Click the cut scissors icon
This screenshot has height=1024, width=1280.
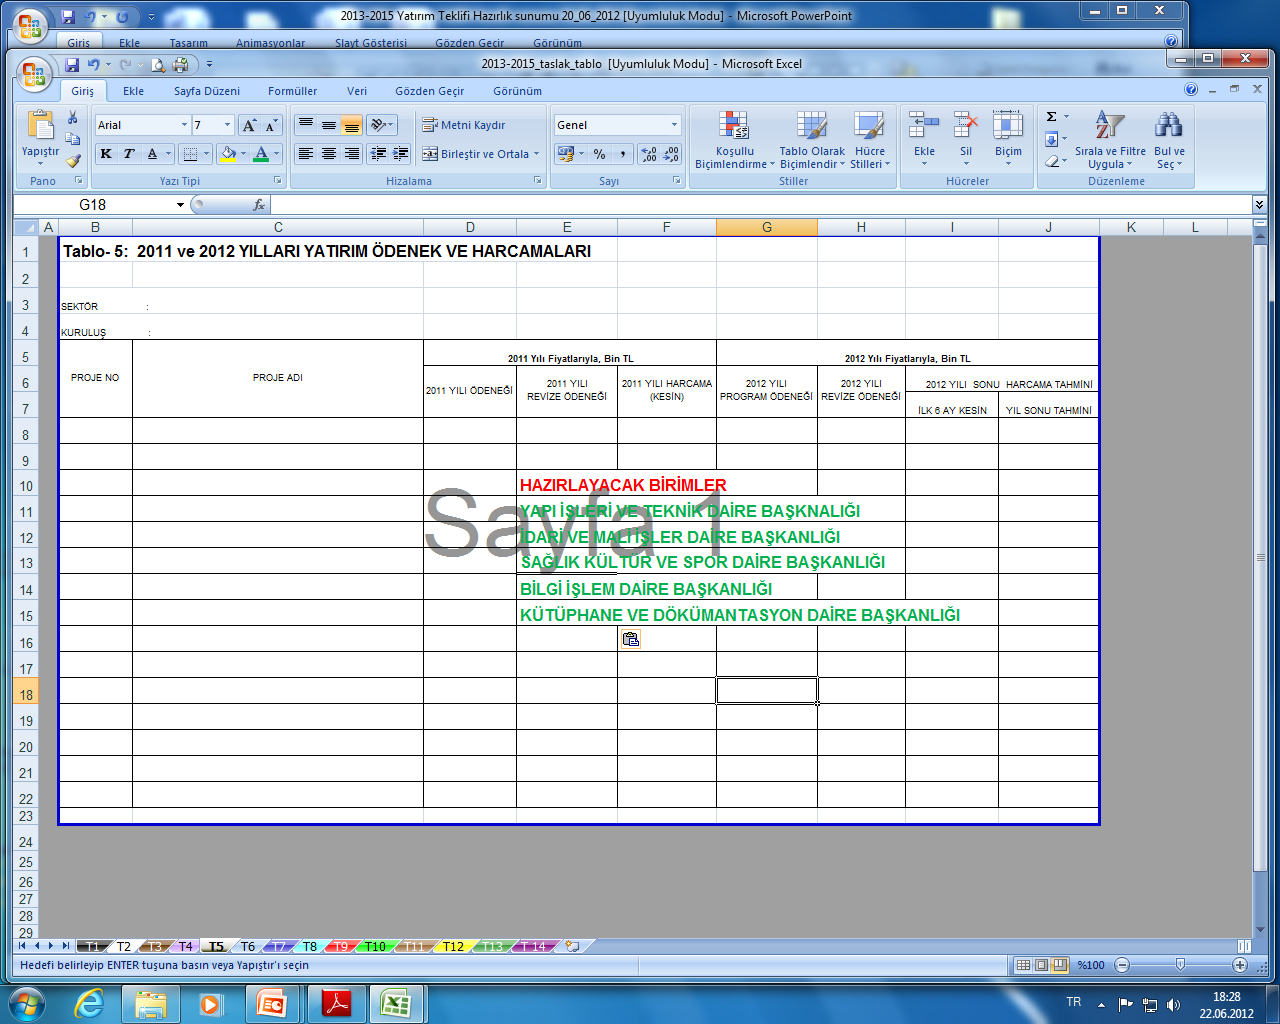[x=73, y=117]
